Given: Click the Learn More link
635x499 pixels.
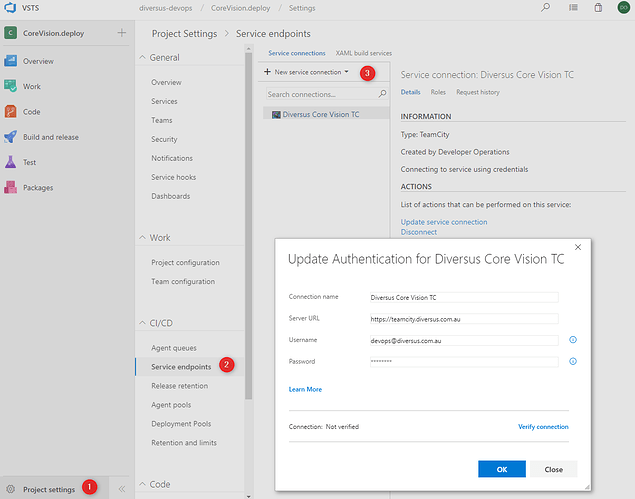Looking at the screenshot, I should coord(305,389).
